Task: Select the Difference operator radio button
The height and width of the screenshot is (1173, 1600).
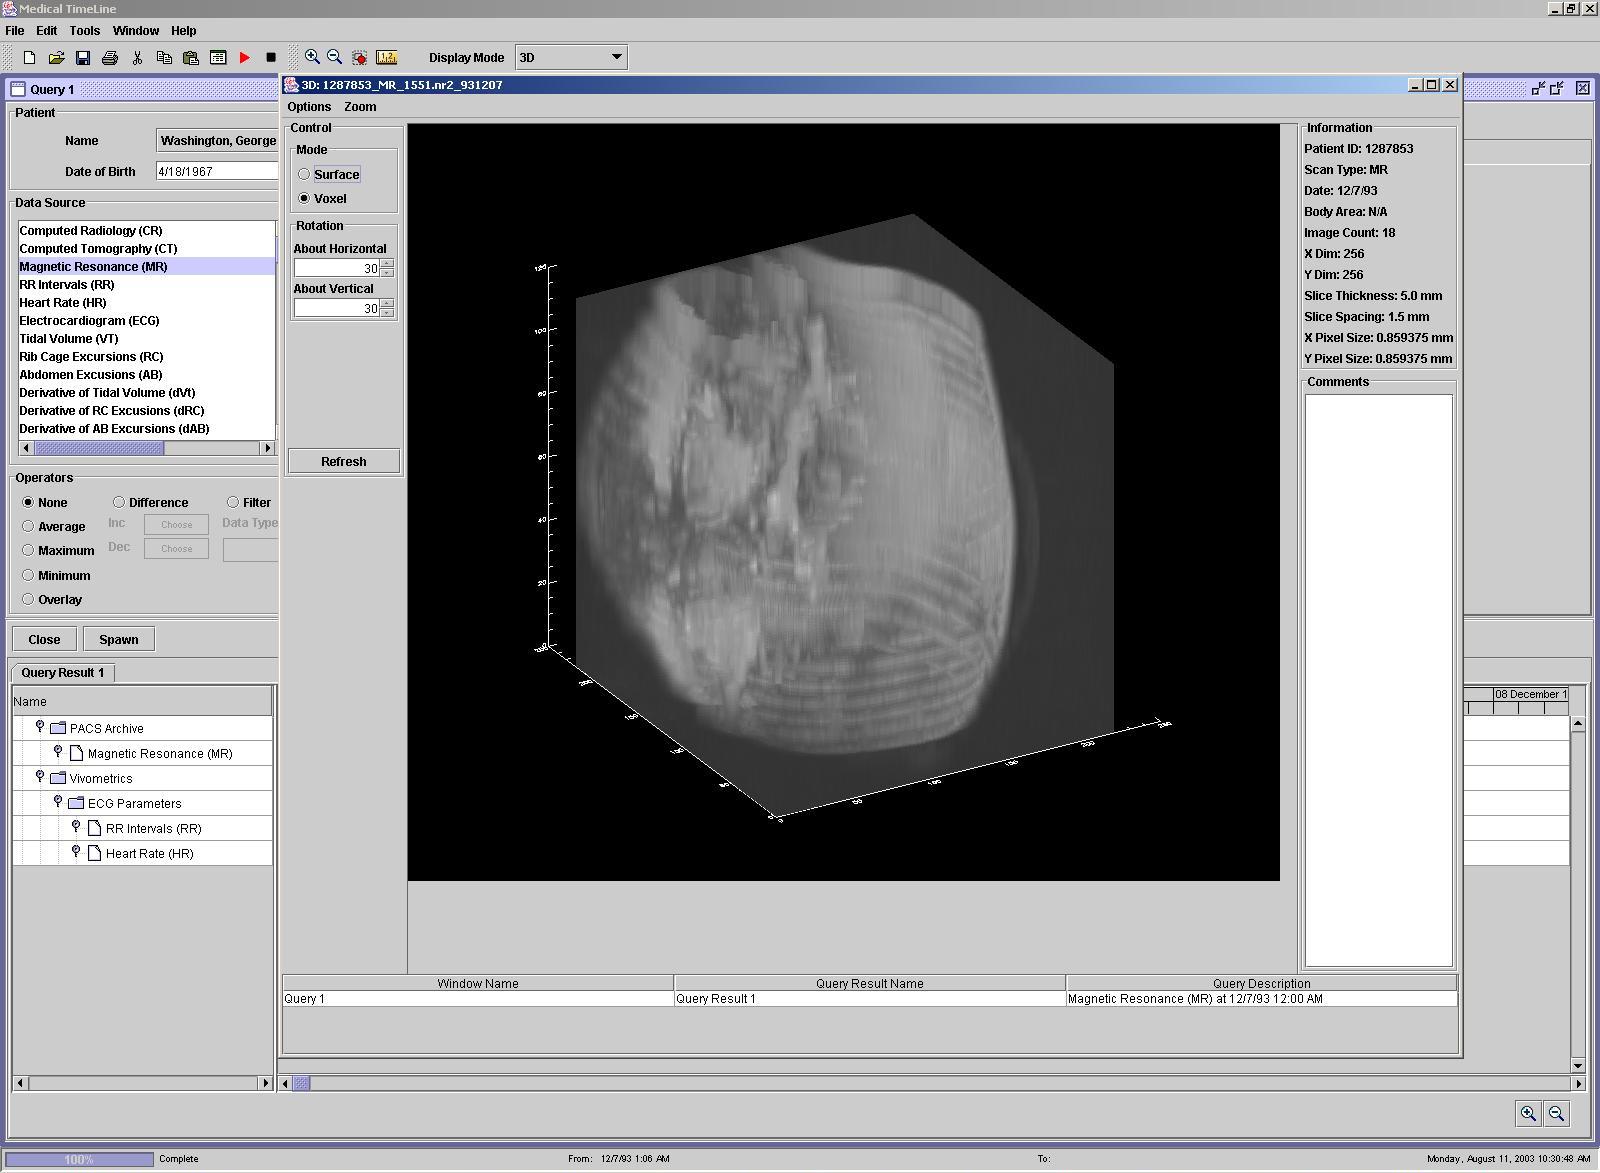Action: coord(119,502)
